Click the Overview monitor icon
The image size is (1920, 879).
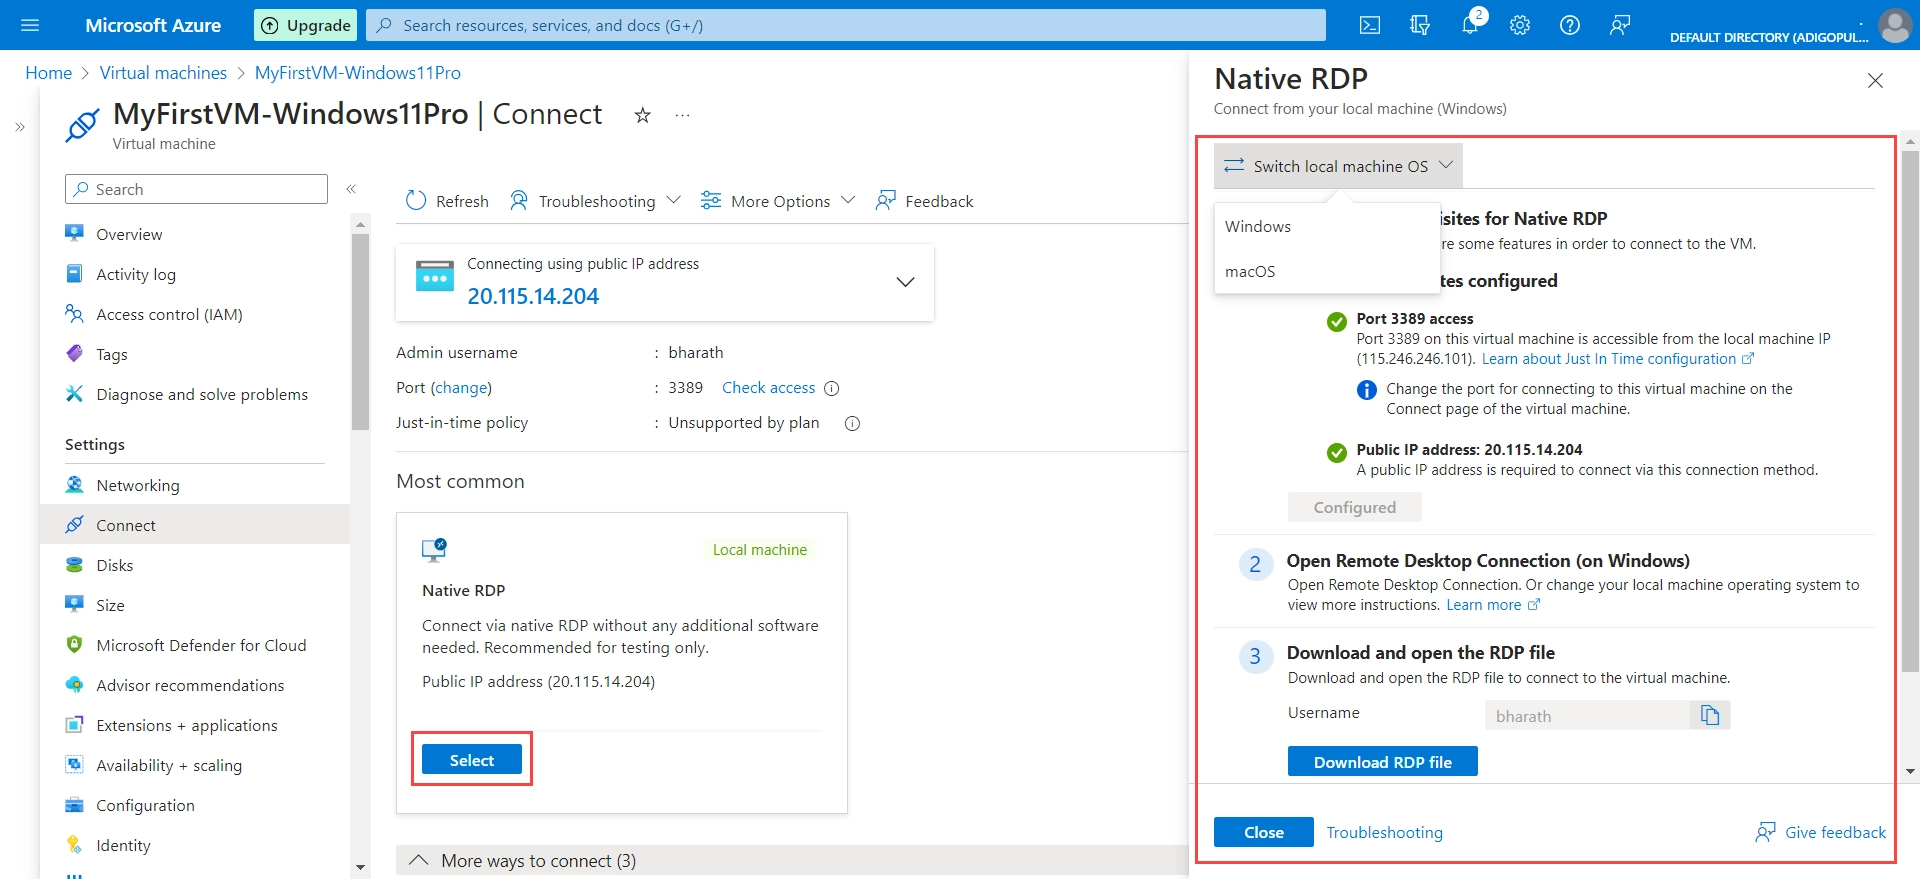tap(74, 233)
